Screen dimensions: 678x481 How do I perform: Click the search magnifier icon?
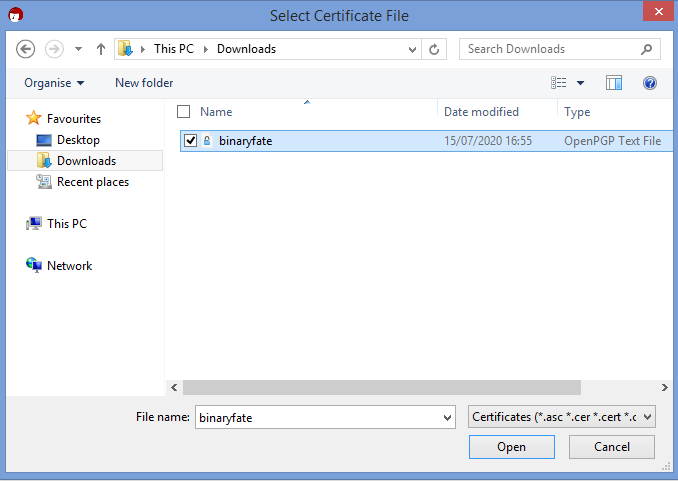coord(647,49)
